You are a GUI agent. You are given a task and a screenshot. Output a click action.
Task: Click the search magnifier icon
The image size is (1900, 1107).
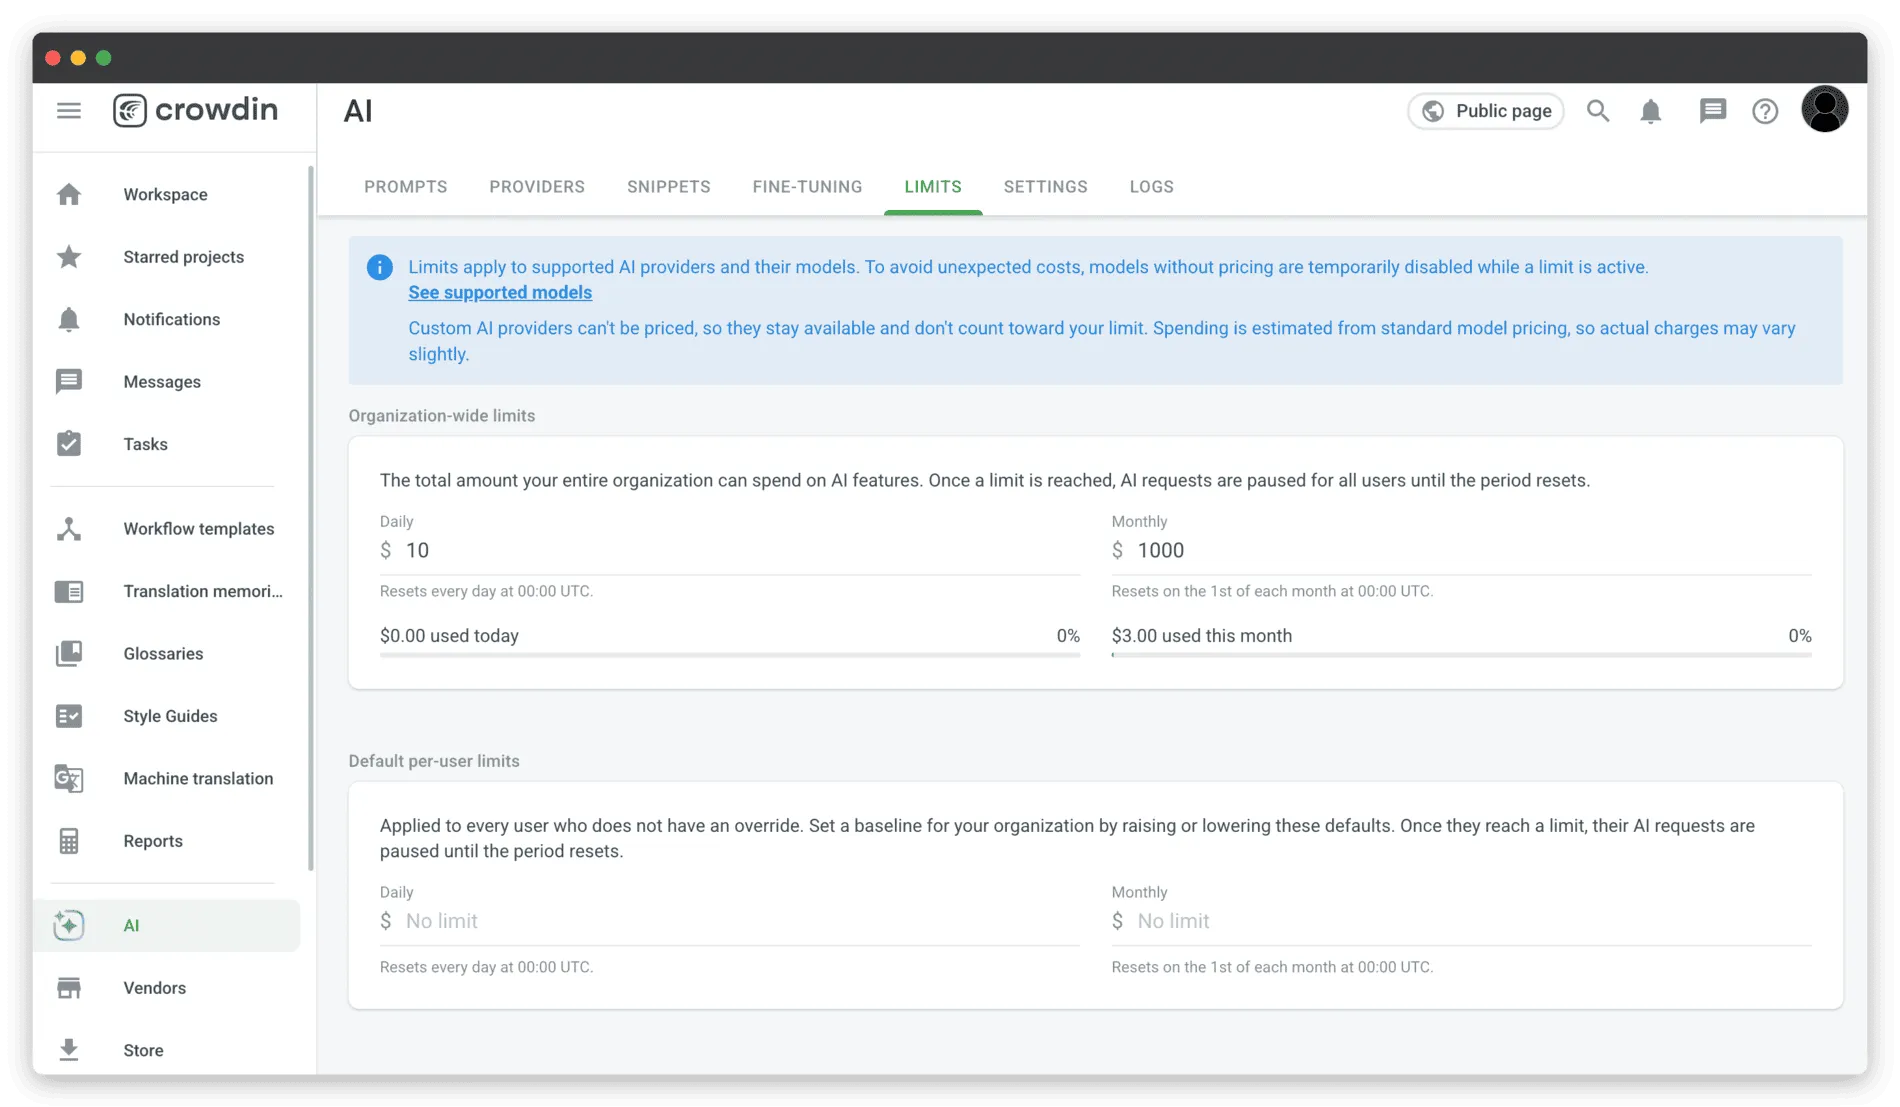[1597, 111]
